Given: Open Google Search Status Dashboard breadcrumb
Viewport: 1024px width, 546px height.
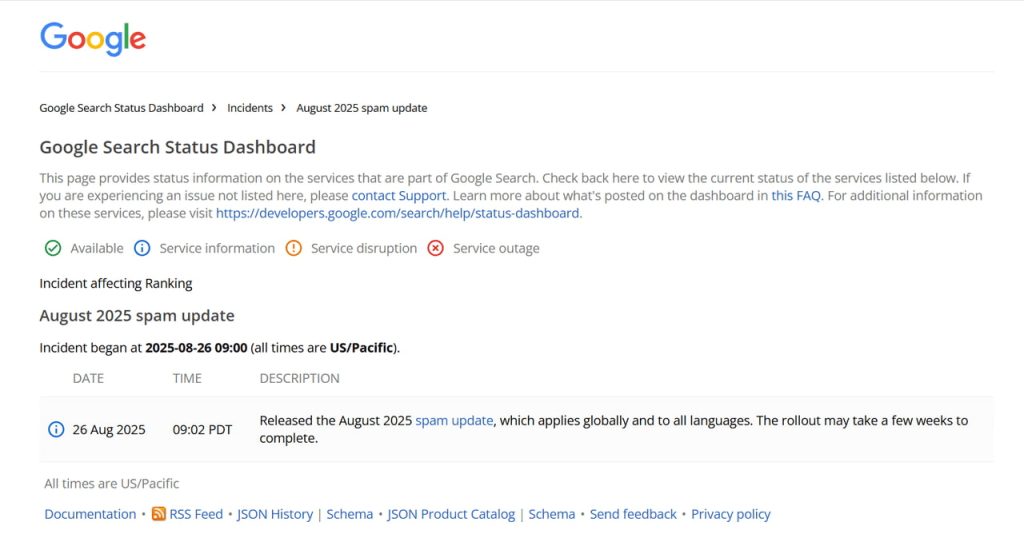Looking at the screenshot, I should [121, 108].
